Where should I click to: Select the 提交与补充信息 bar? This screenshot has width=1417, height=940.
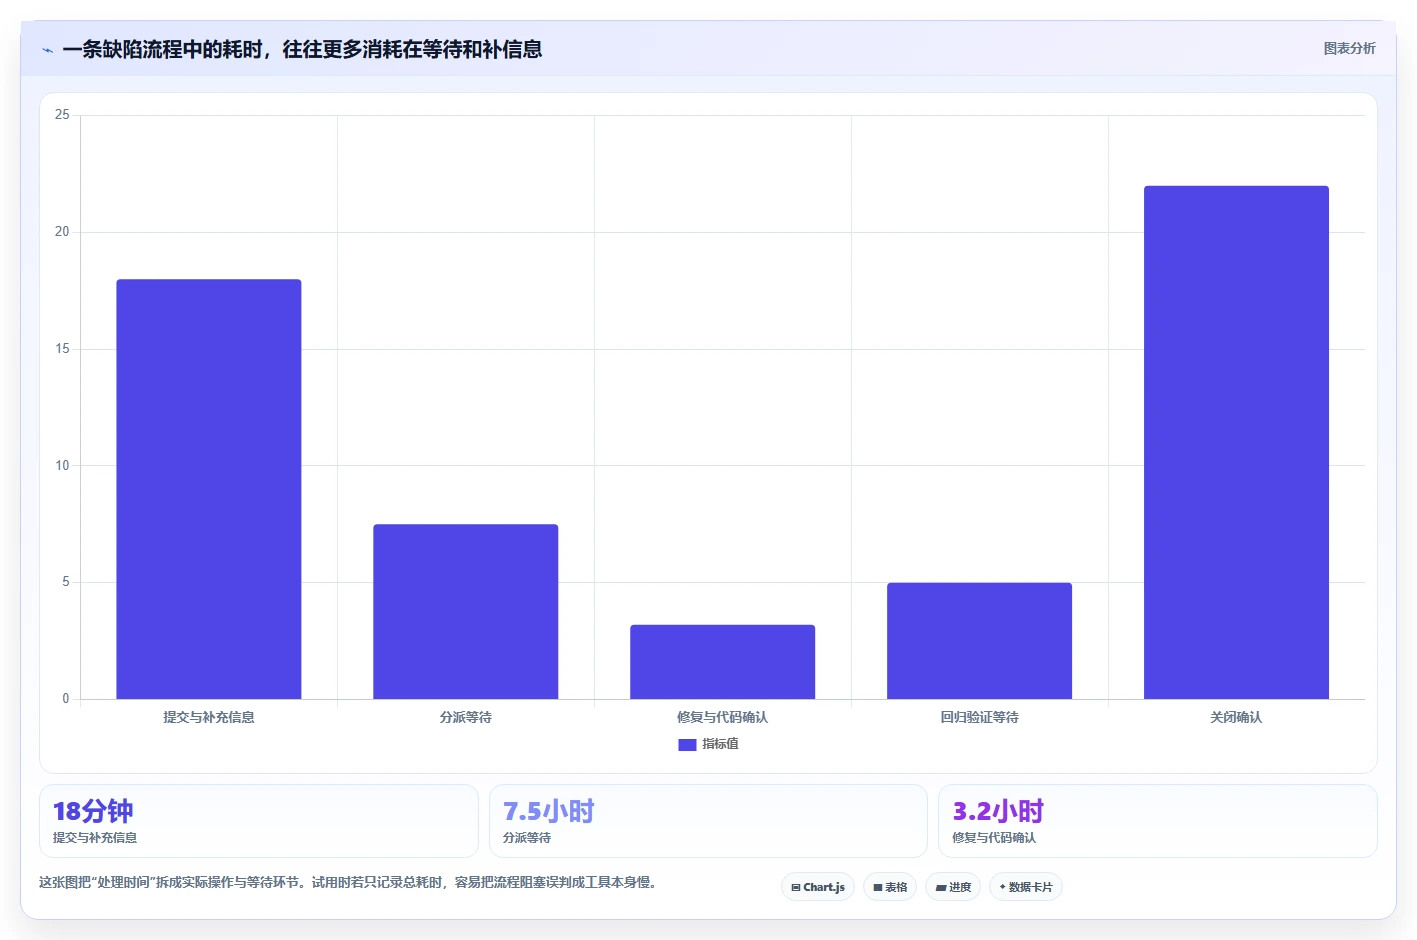[x=209, y=489]
